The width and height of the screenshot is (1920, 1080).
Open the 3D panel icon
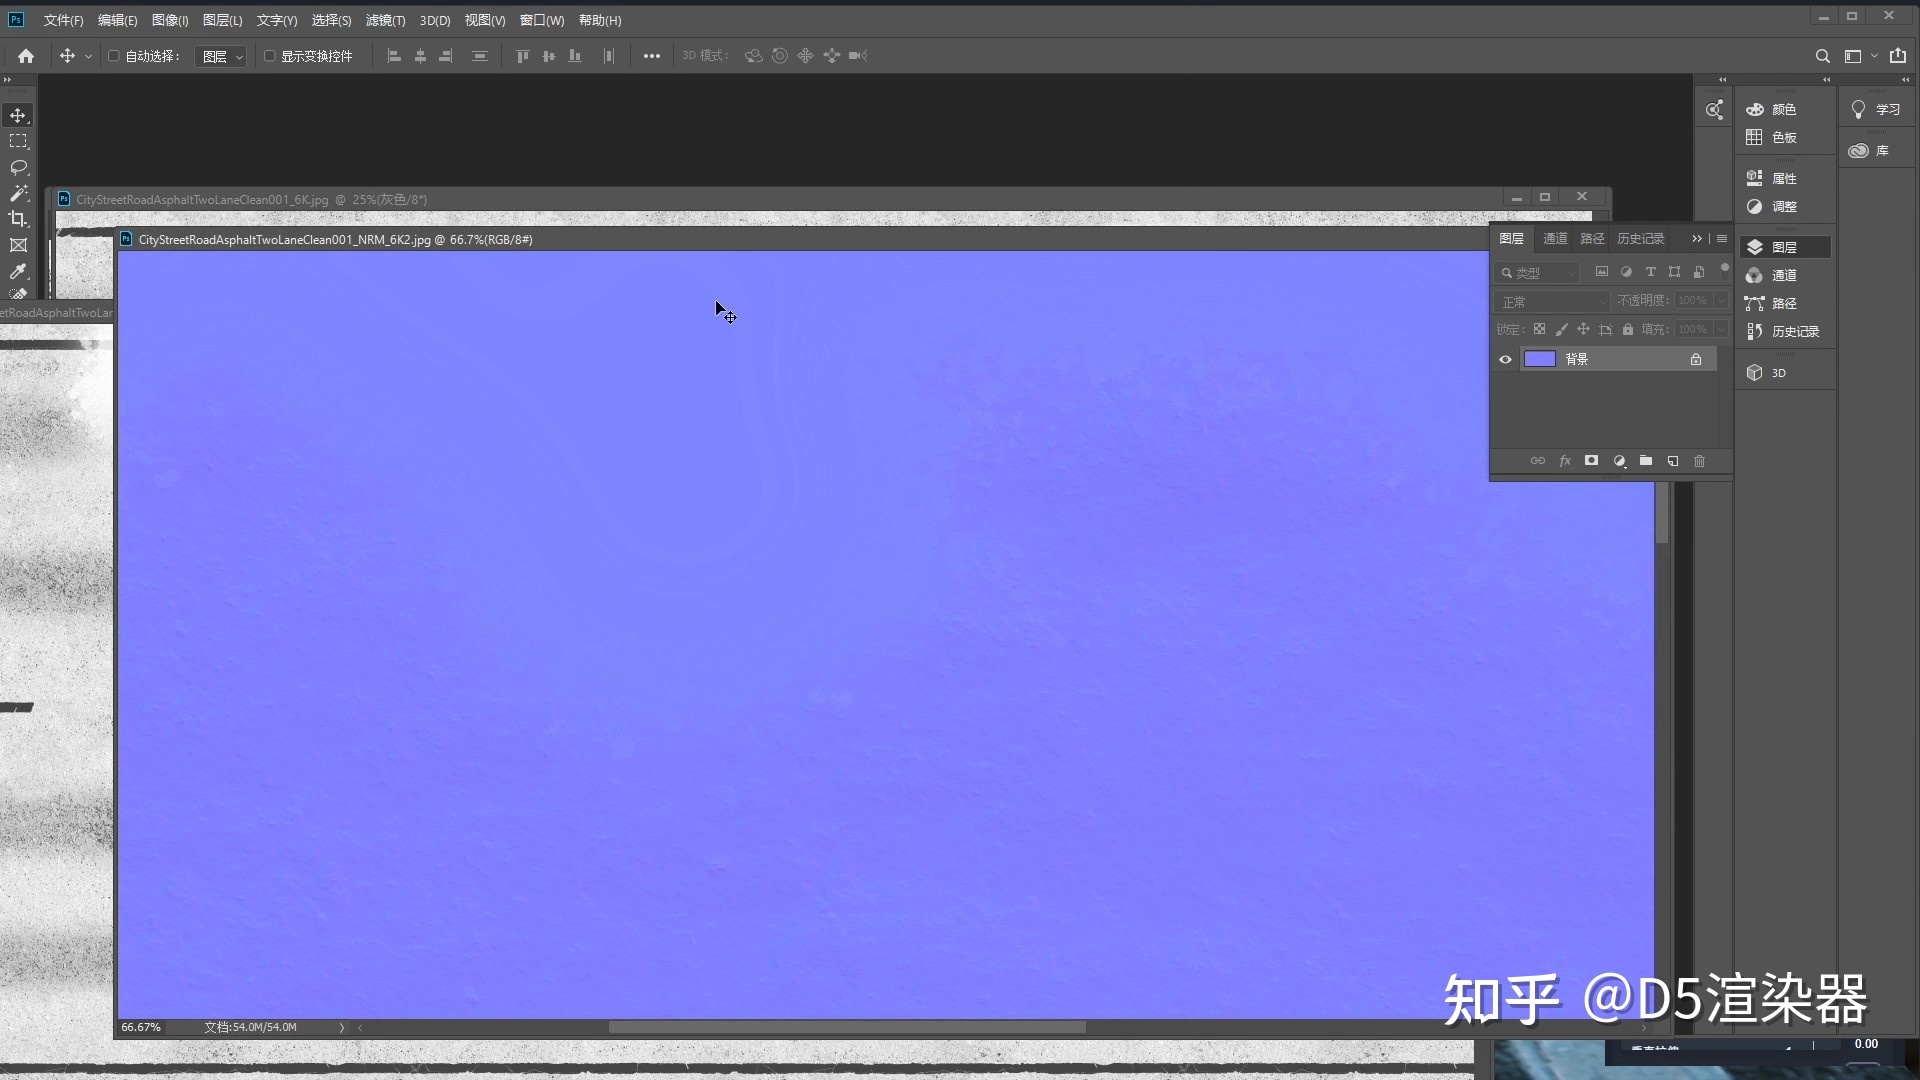point(1766,373)
